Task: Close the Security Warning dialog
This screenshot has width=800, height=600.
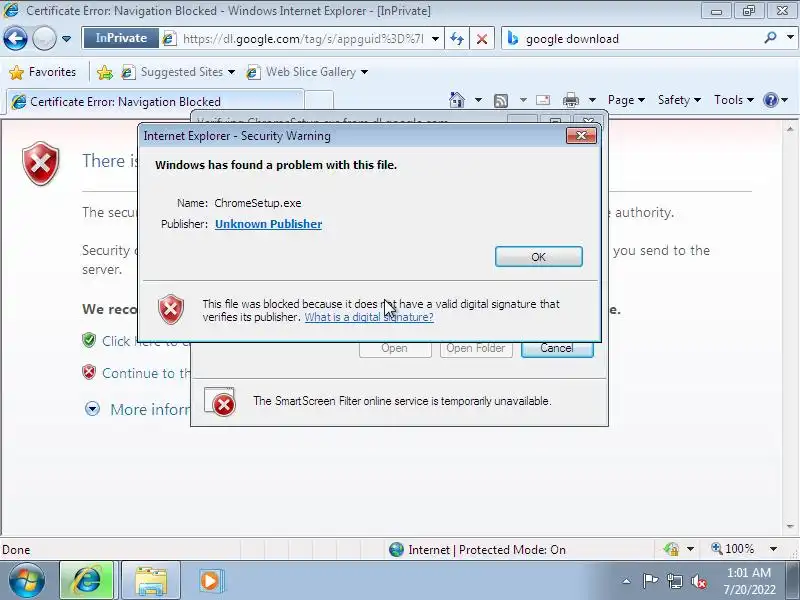Action: (x=581, y=136)
